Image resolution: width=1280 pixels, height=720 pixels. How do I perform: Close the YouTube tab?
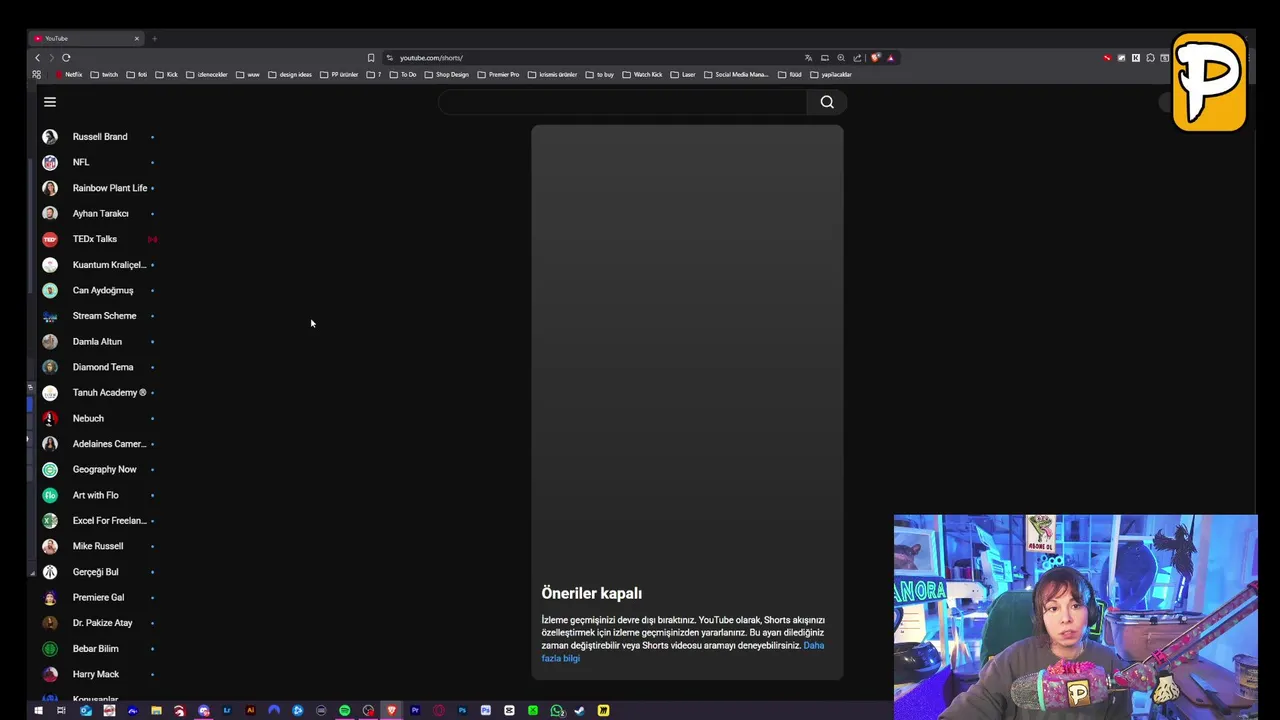coord(137,39)
